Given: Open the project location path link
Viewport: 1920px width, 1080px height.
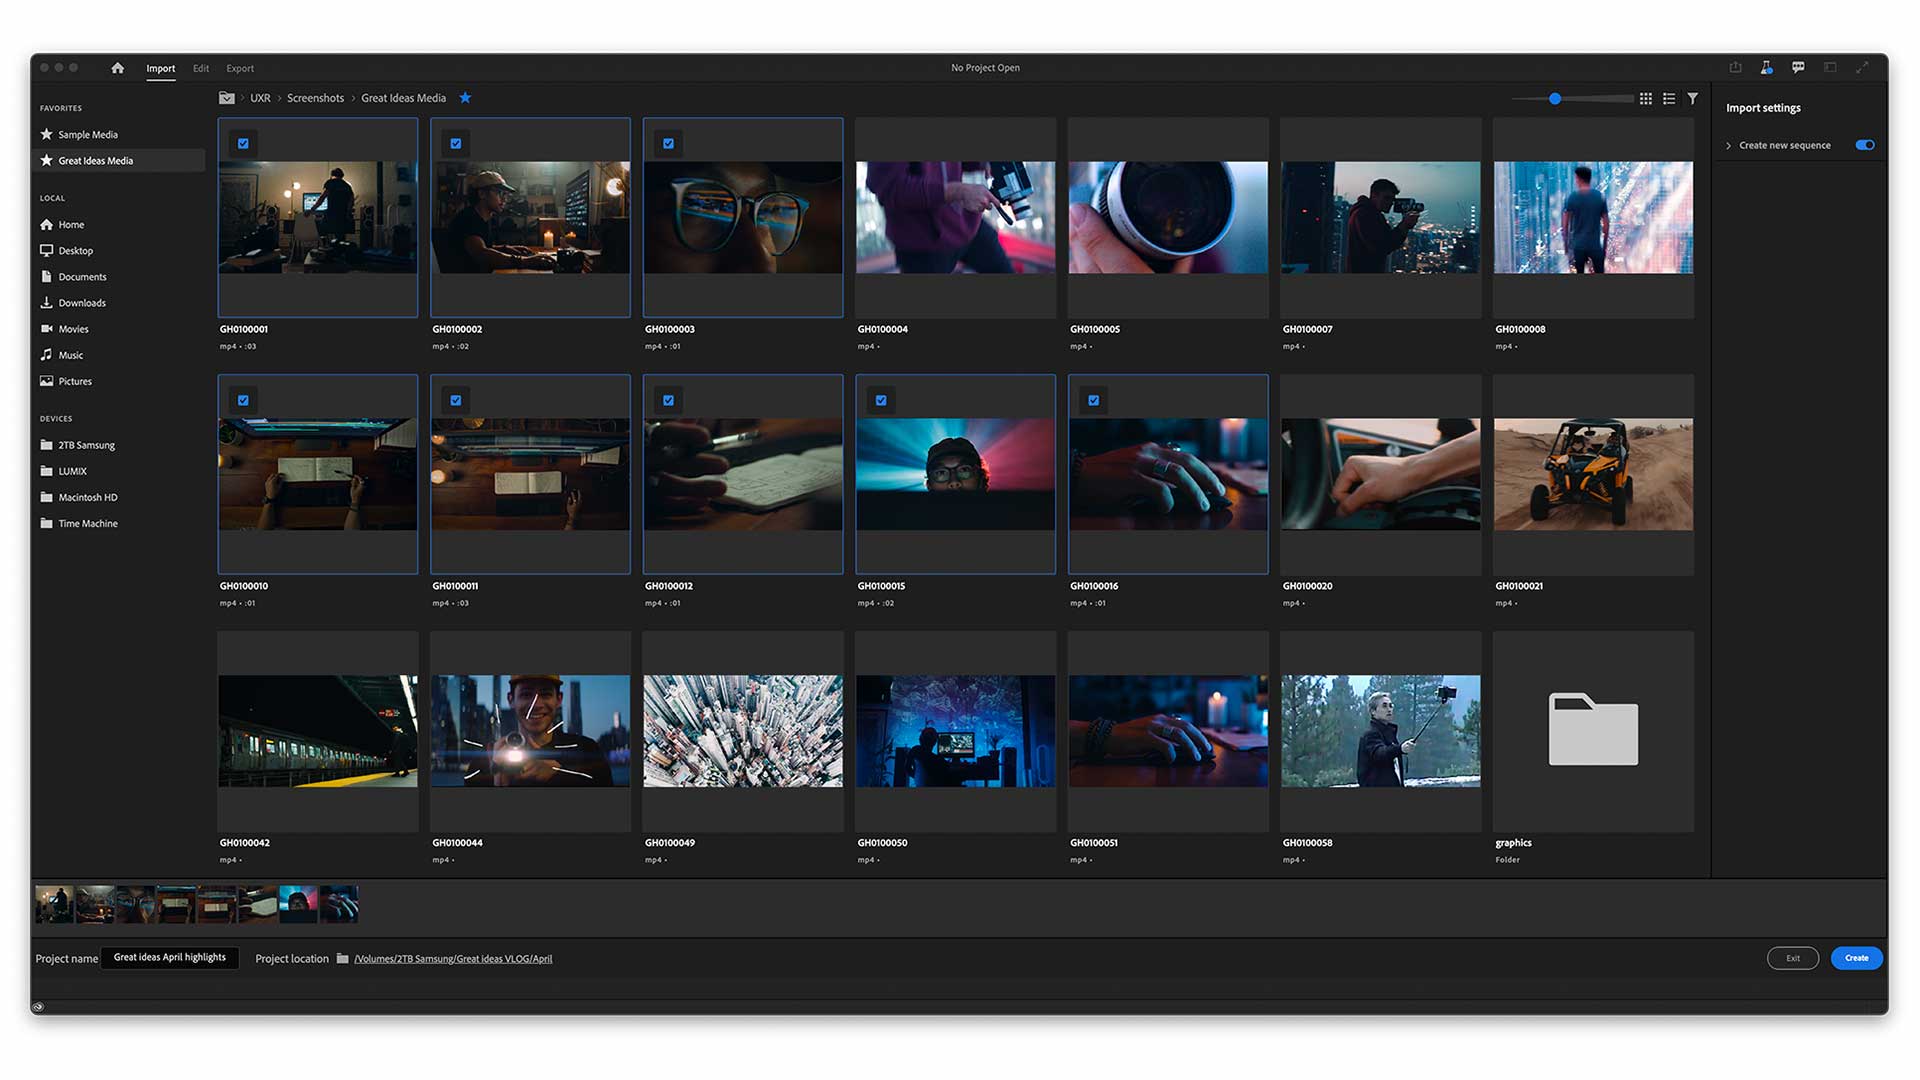Looking at the screenshot, I should click(453, 958).
